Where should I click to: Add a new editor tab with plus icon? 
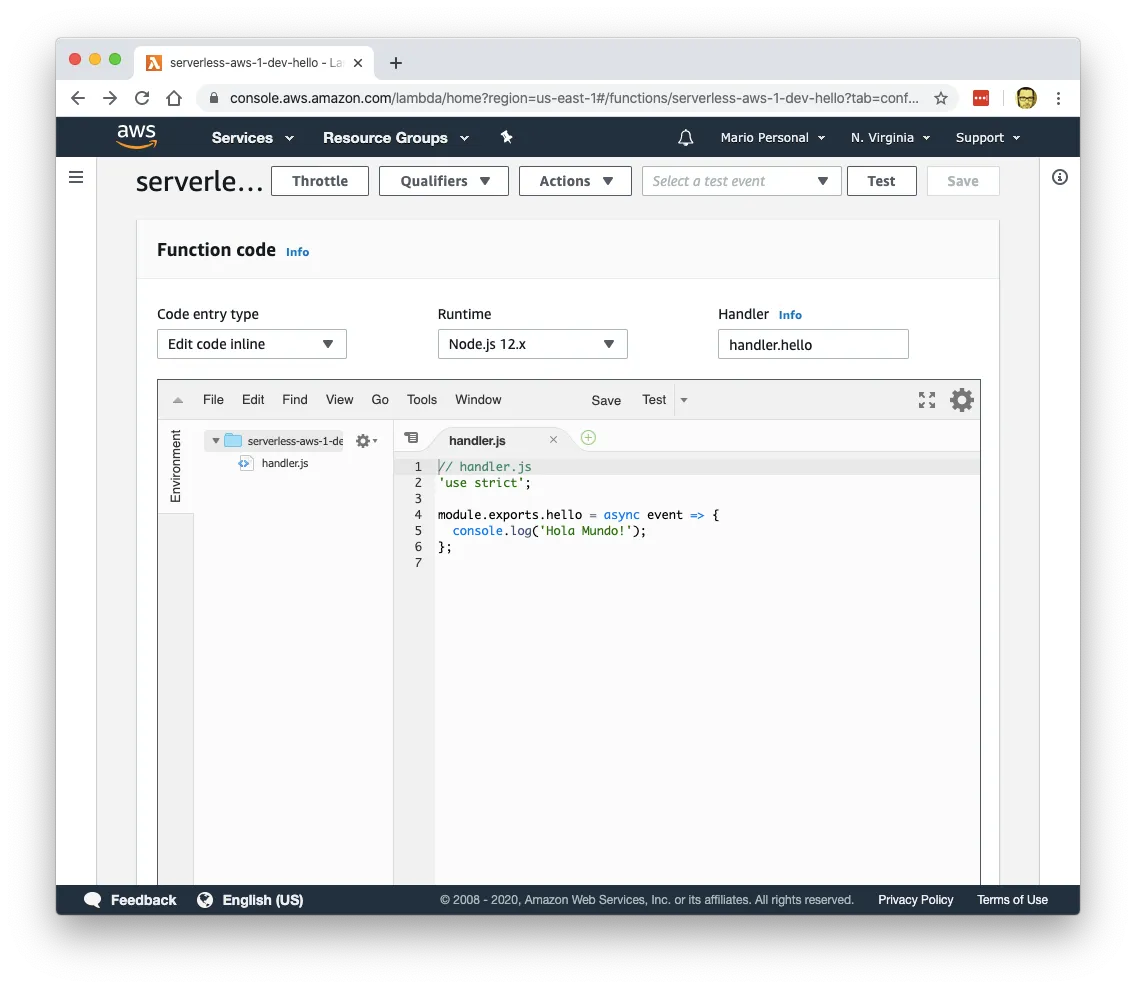(588, 438)
